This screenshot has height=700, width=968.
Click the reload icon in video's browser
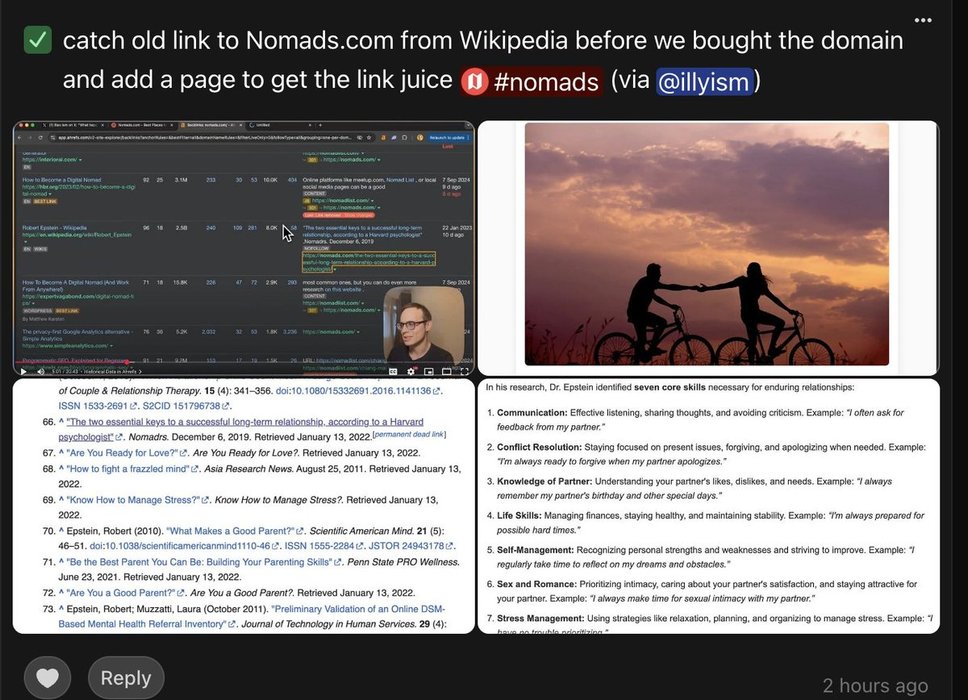pos(41,138)
